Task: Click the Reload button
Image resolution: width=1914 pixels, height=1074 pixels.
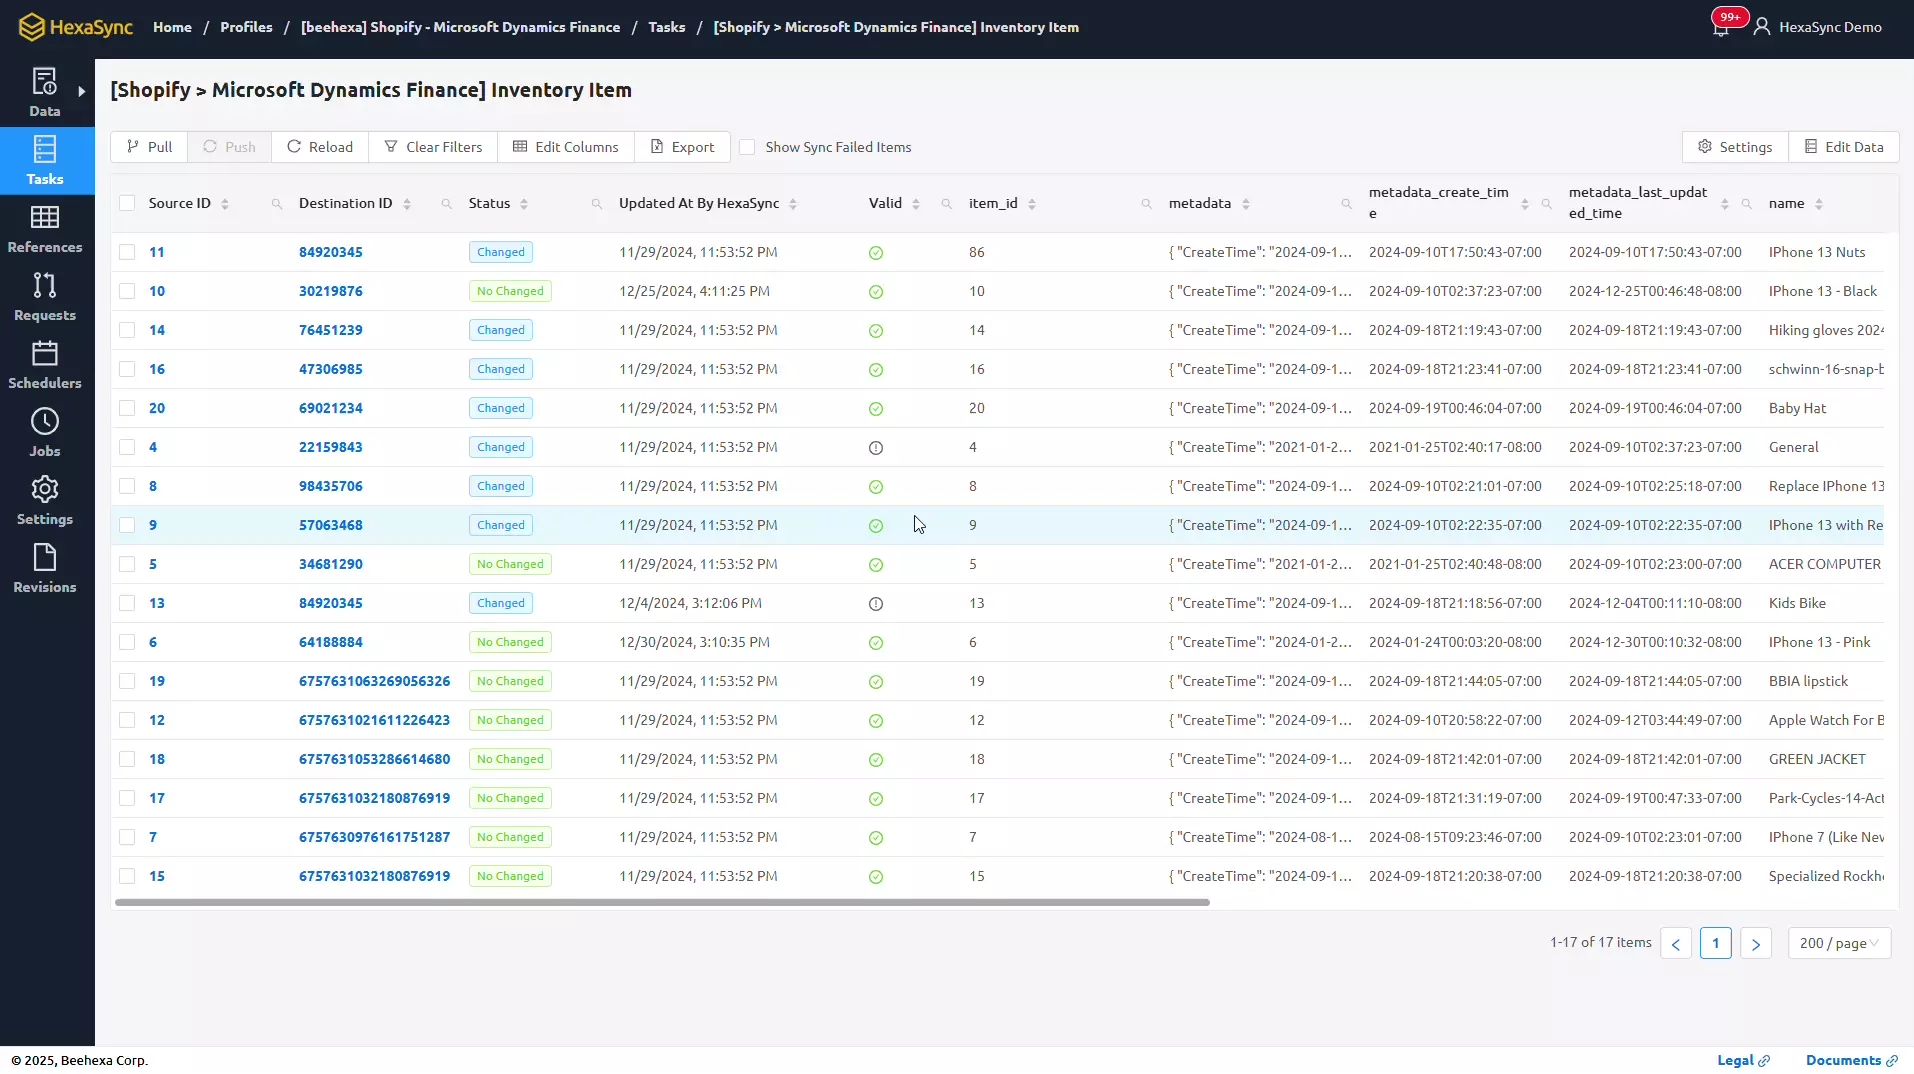Action: point(320,147)
